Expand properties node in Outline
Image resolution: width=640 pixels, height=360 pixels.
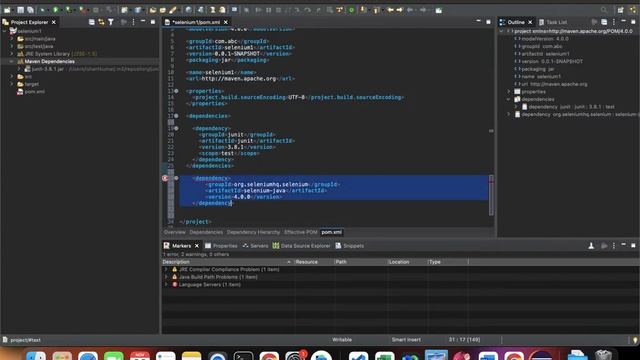509,91
